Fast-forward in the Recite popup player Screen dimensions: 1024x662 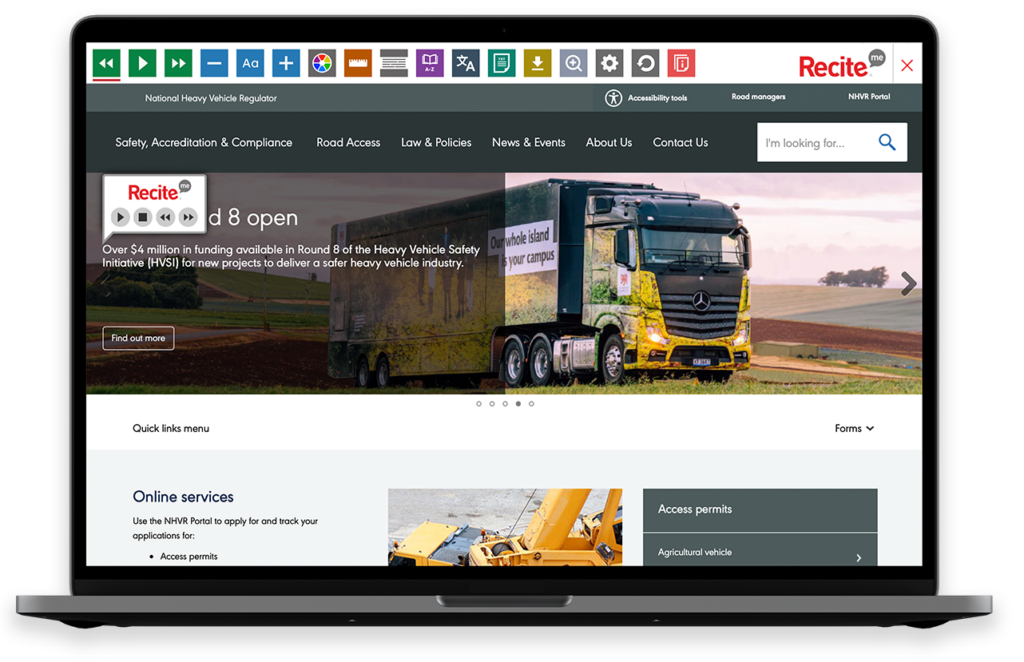188,217
